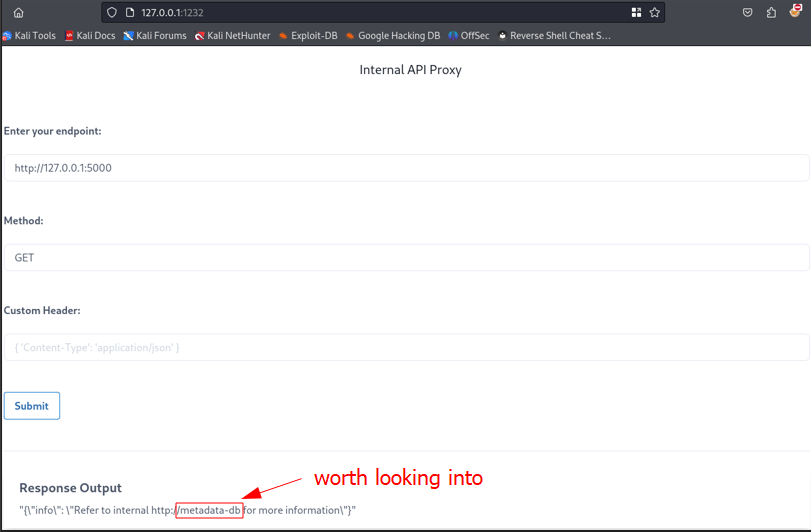The width and height of the screenshot is (811, 532).
Task: Open the Google Hacking DB bookmark
Action: coord(393,36)
